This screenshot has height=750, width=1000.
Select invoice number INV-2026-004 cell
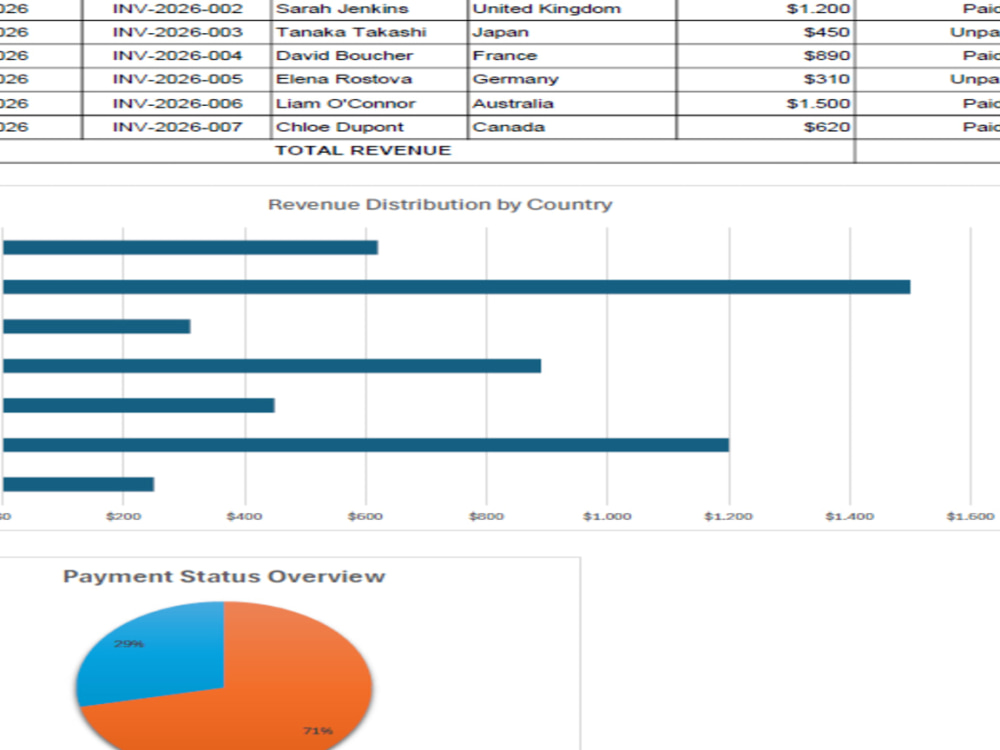(x=177, y=55)
